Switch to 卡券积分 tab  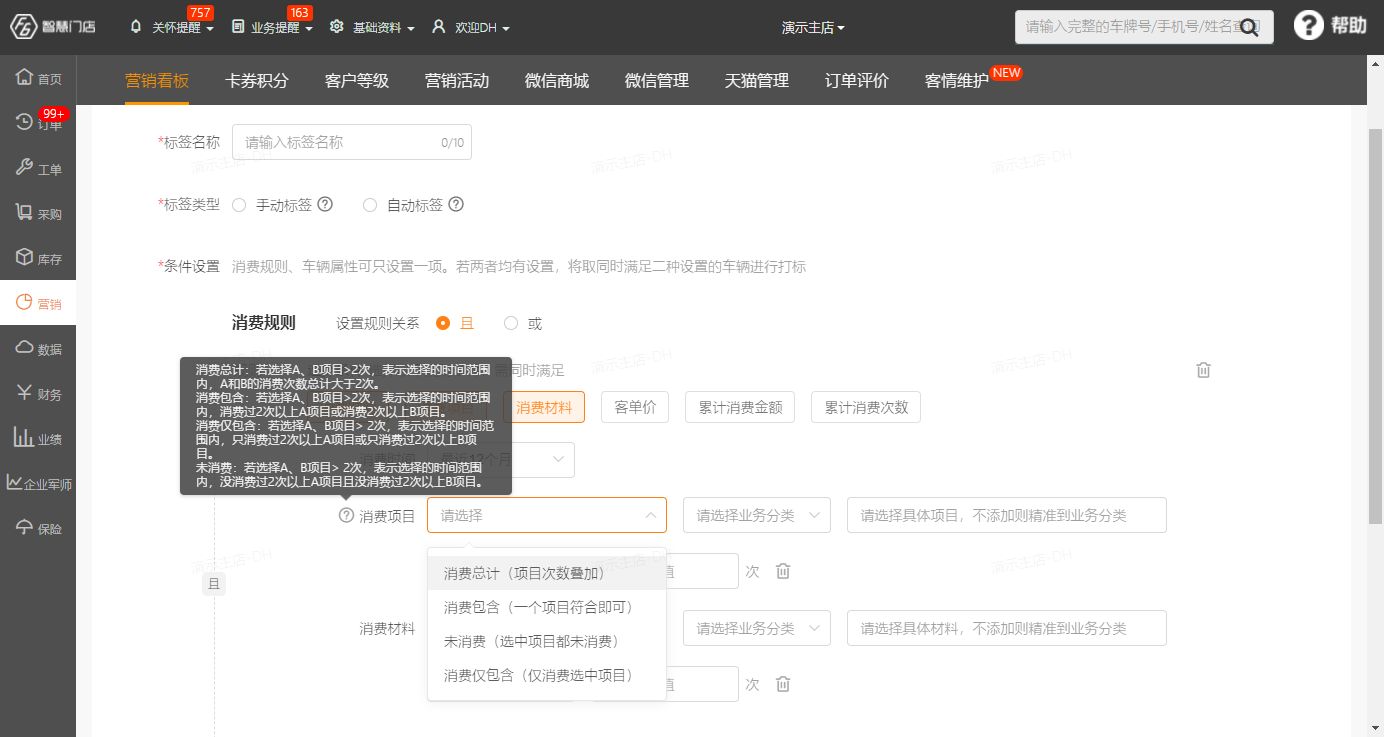tap(257, 81)
